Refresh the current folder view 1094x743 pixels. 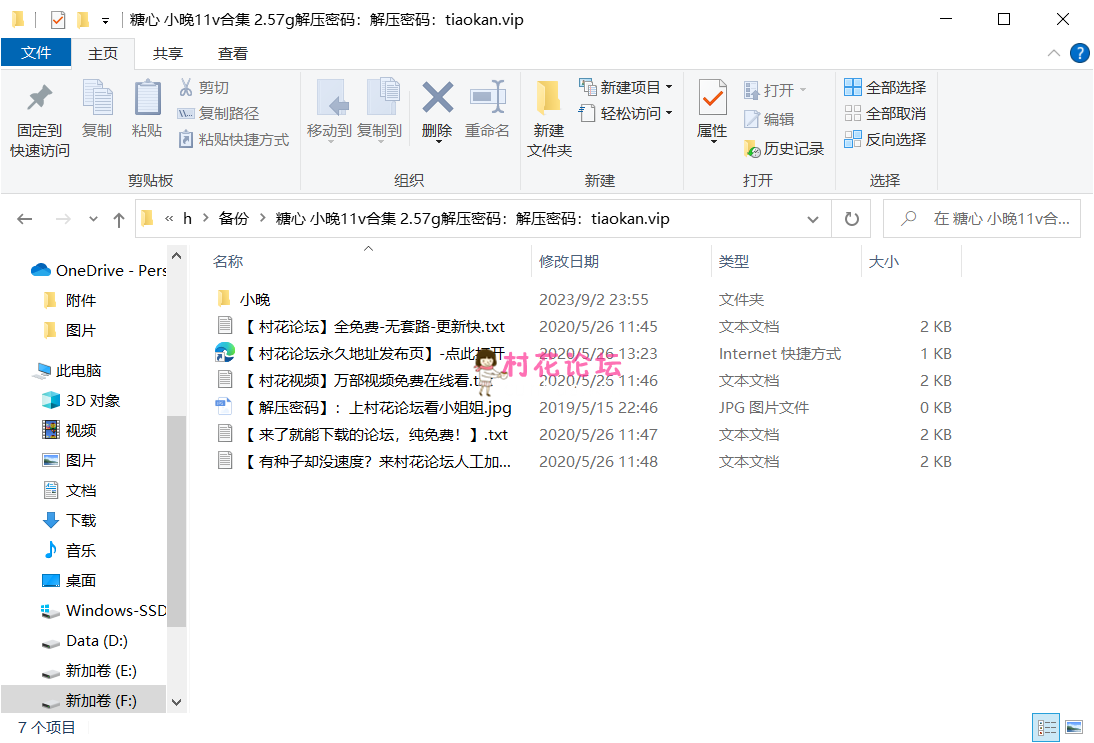pos(851,219)
